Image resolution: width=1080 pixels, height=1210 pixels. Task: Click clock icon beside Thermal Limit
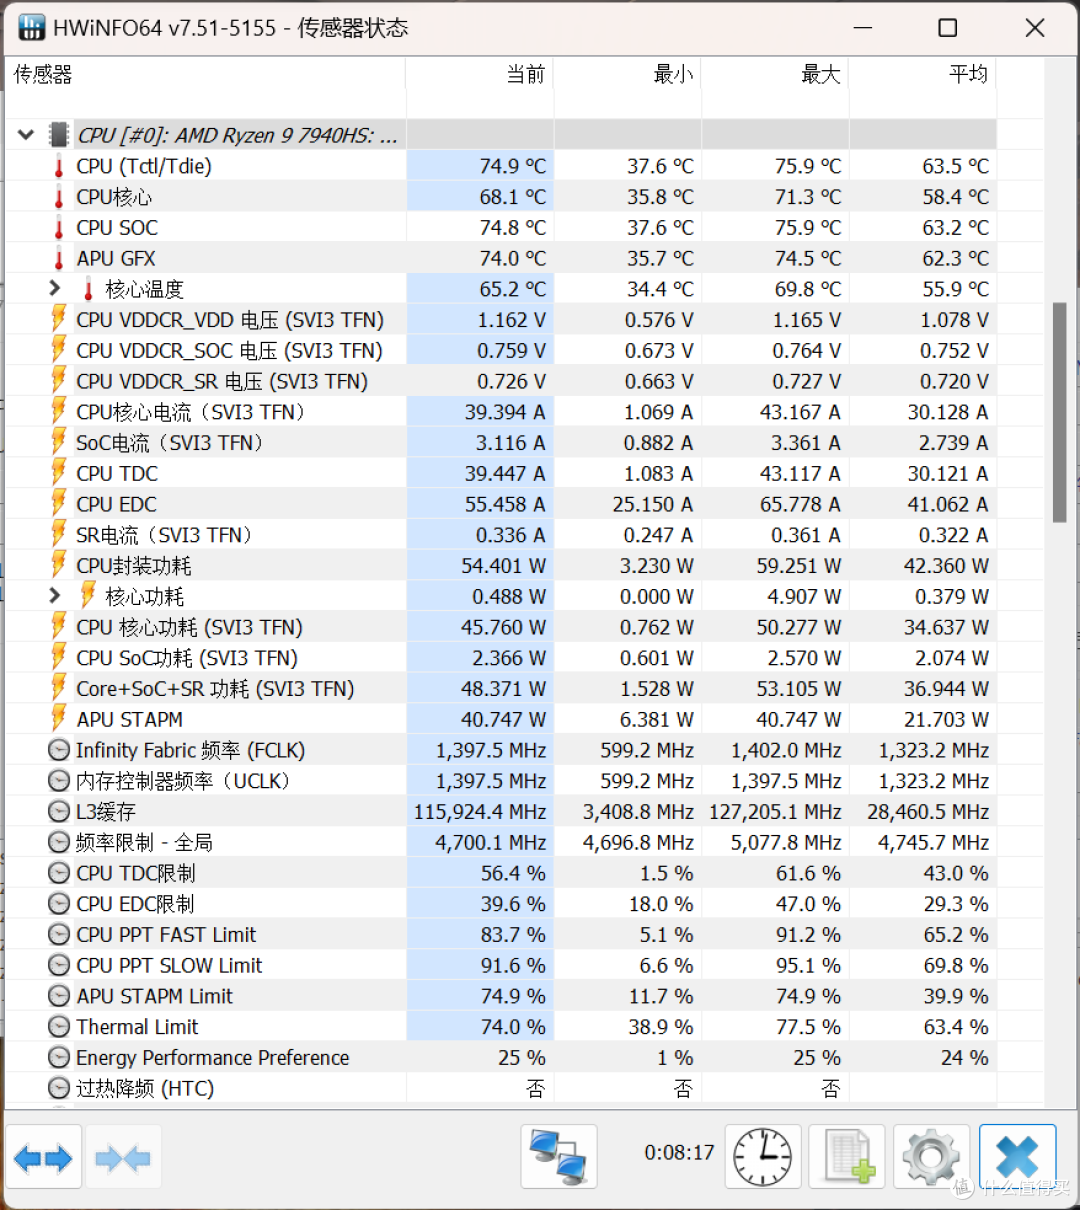tap(59, 1027)
